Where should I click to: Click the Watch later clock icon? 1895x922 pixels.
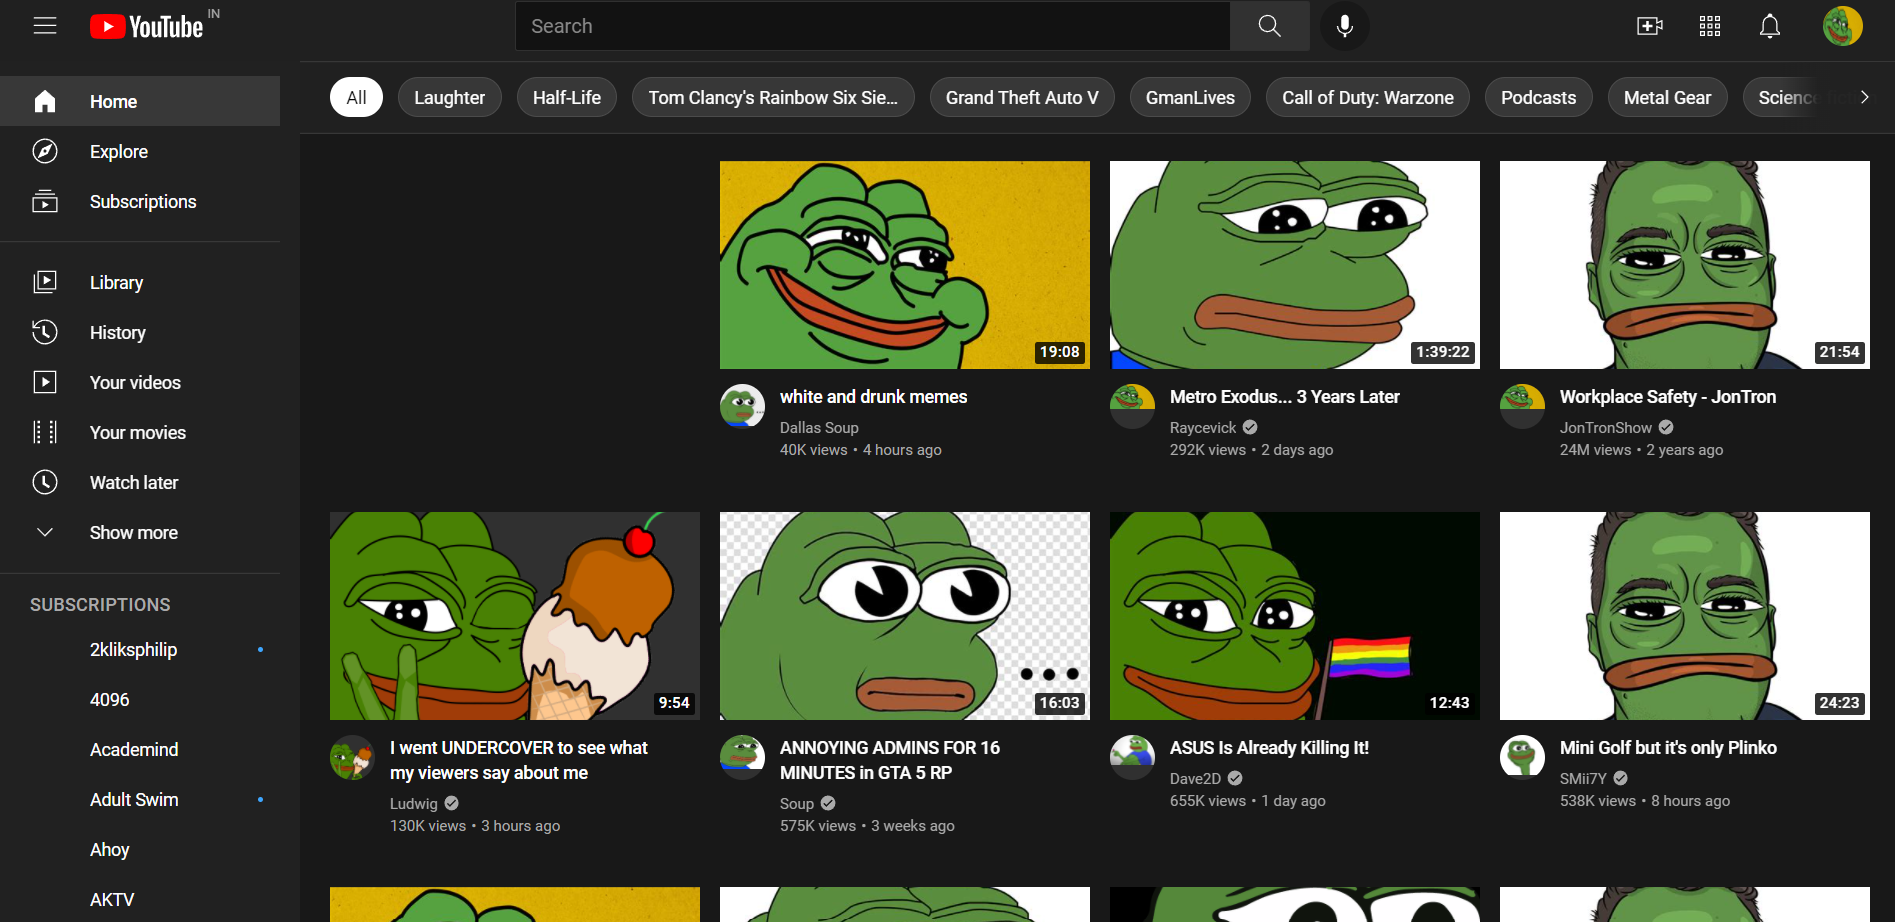point(45,482)
